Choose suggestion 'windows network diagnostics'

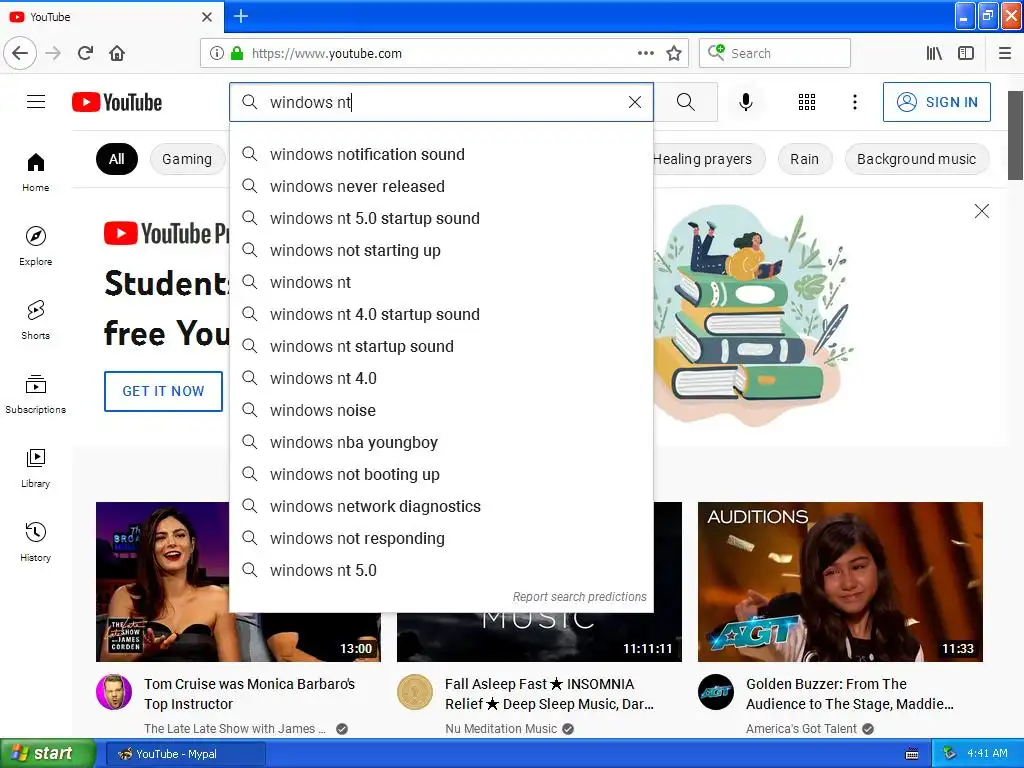point(441,506)
